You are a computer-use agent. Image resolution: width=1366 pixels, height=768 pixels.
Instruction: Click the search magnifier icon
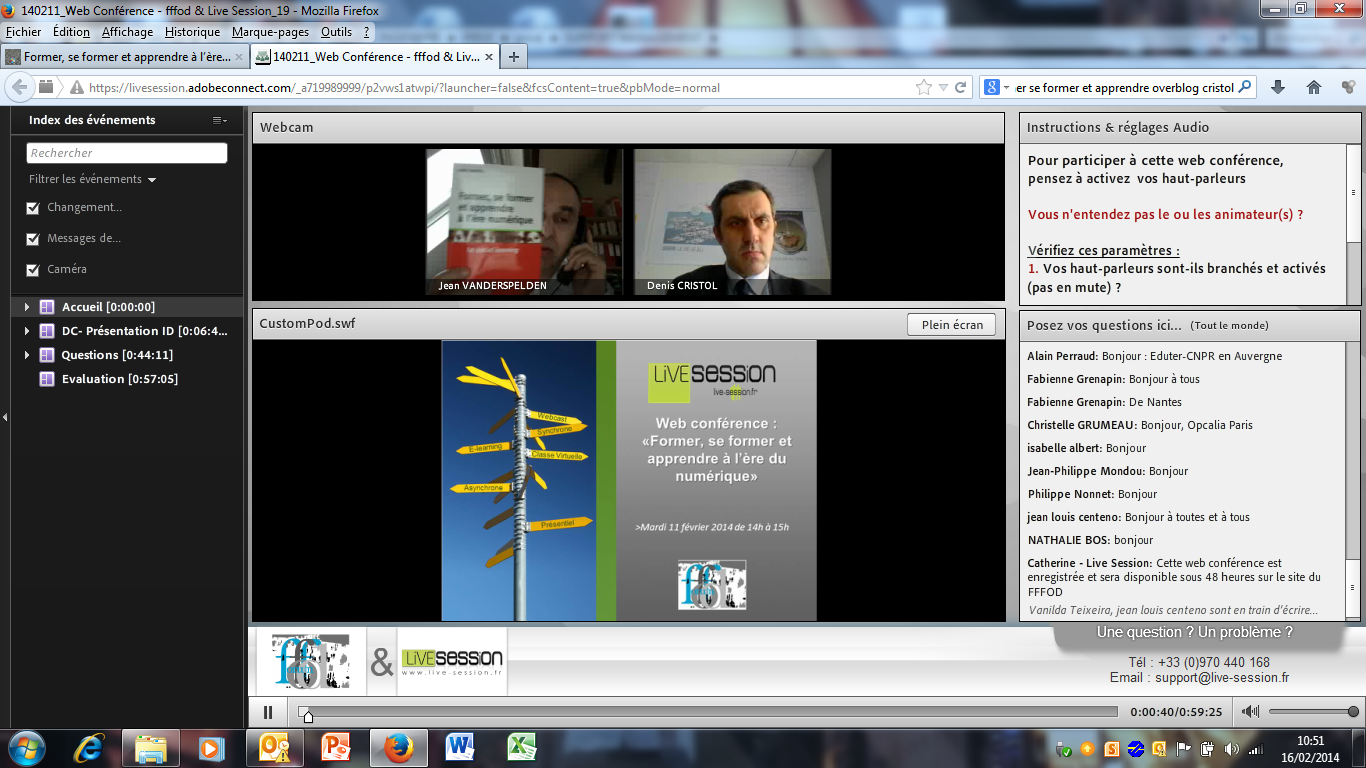pos(1245,87)
